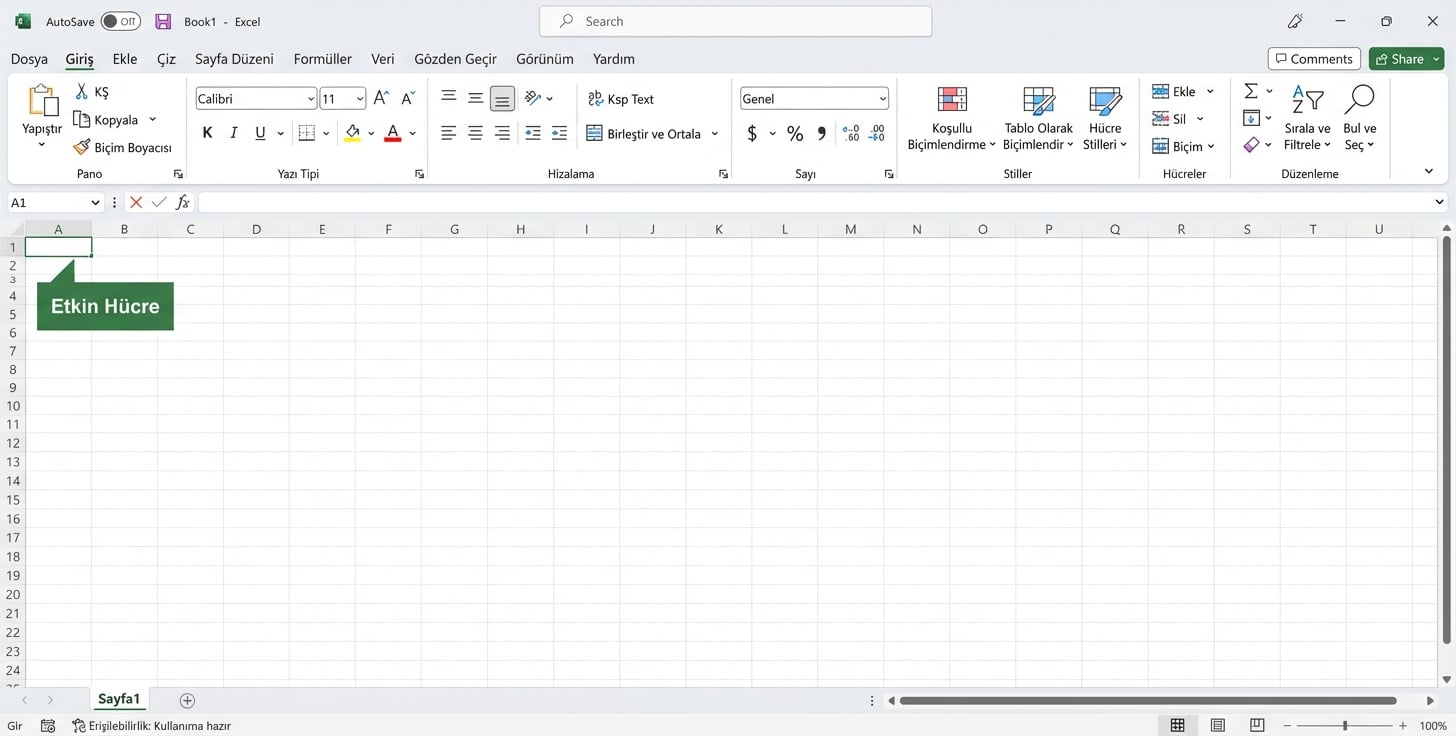Apply bold with the K button
1456x736 pixels.
(x=207, y=133)
